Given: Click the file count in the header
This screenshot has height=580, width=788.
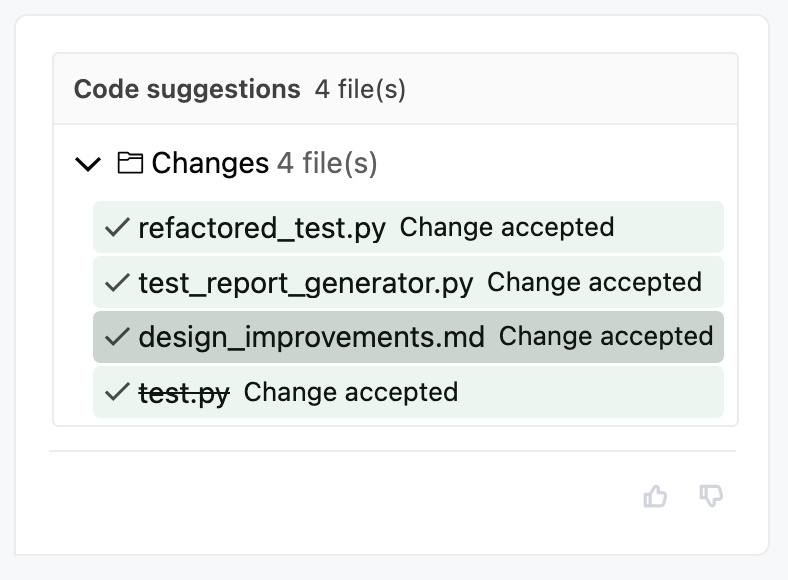Looking at the screenshot, I should [360, 89].
